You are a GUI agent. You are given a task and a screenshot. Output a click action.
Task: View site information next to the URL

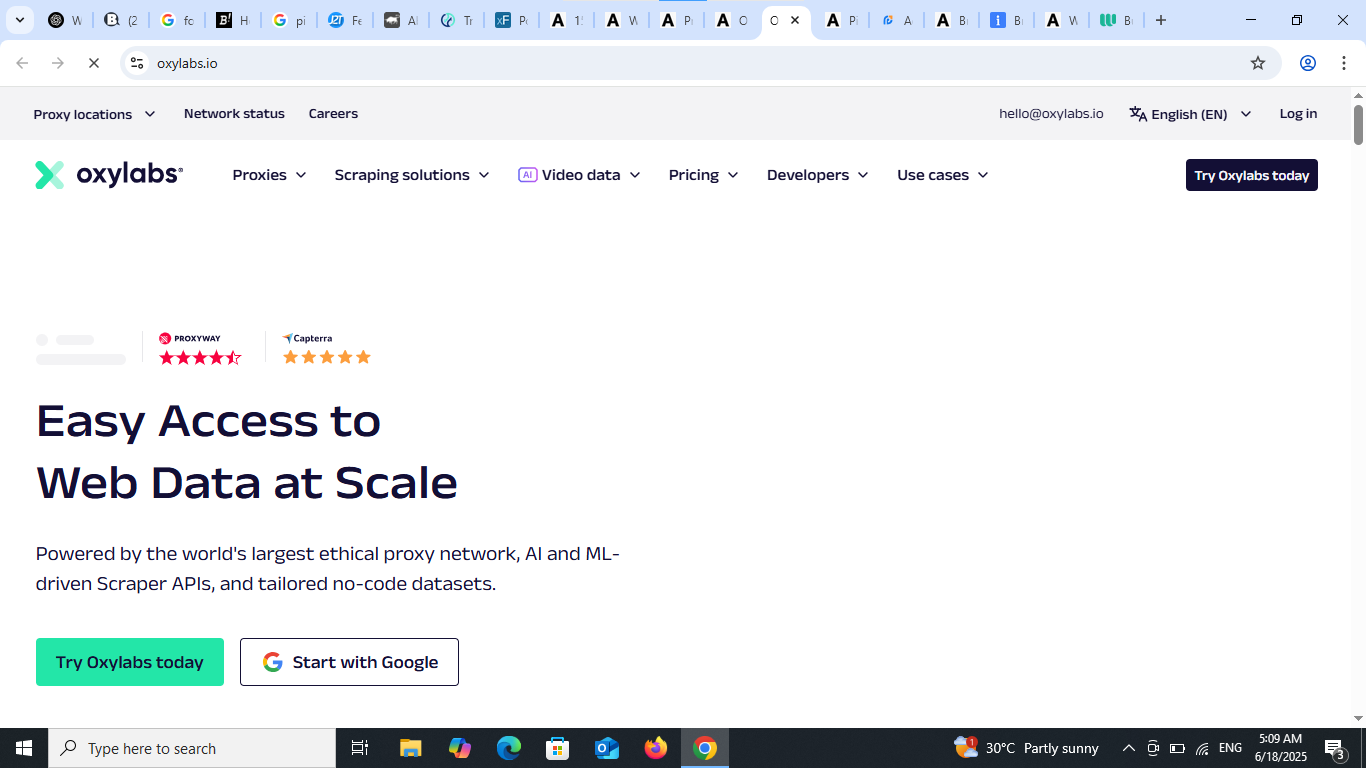[x=137, y=63]
